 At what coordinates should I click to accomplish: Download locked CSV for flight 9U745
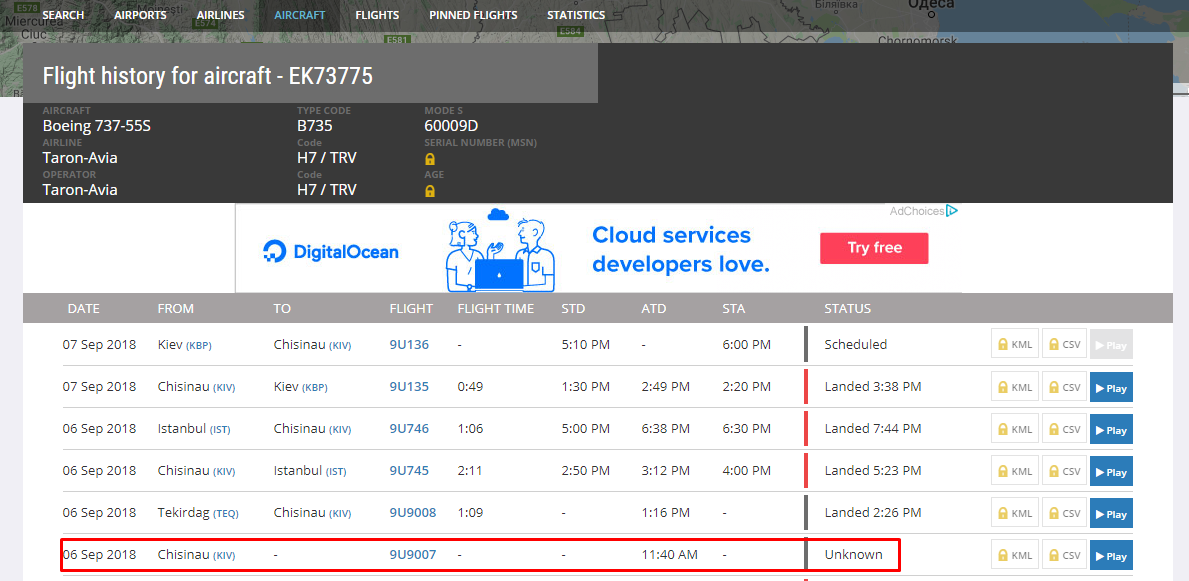1065,471
